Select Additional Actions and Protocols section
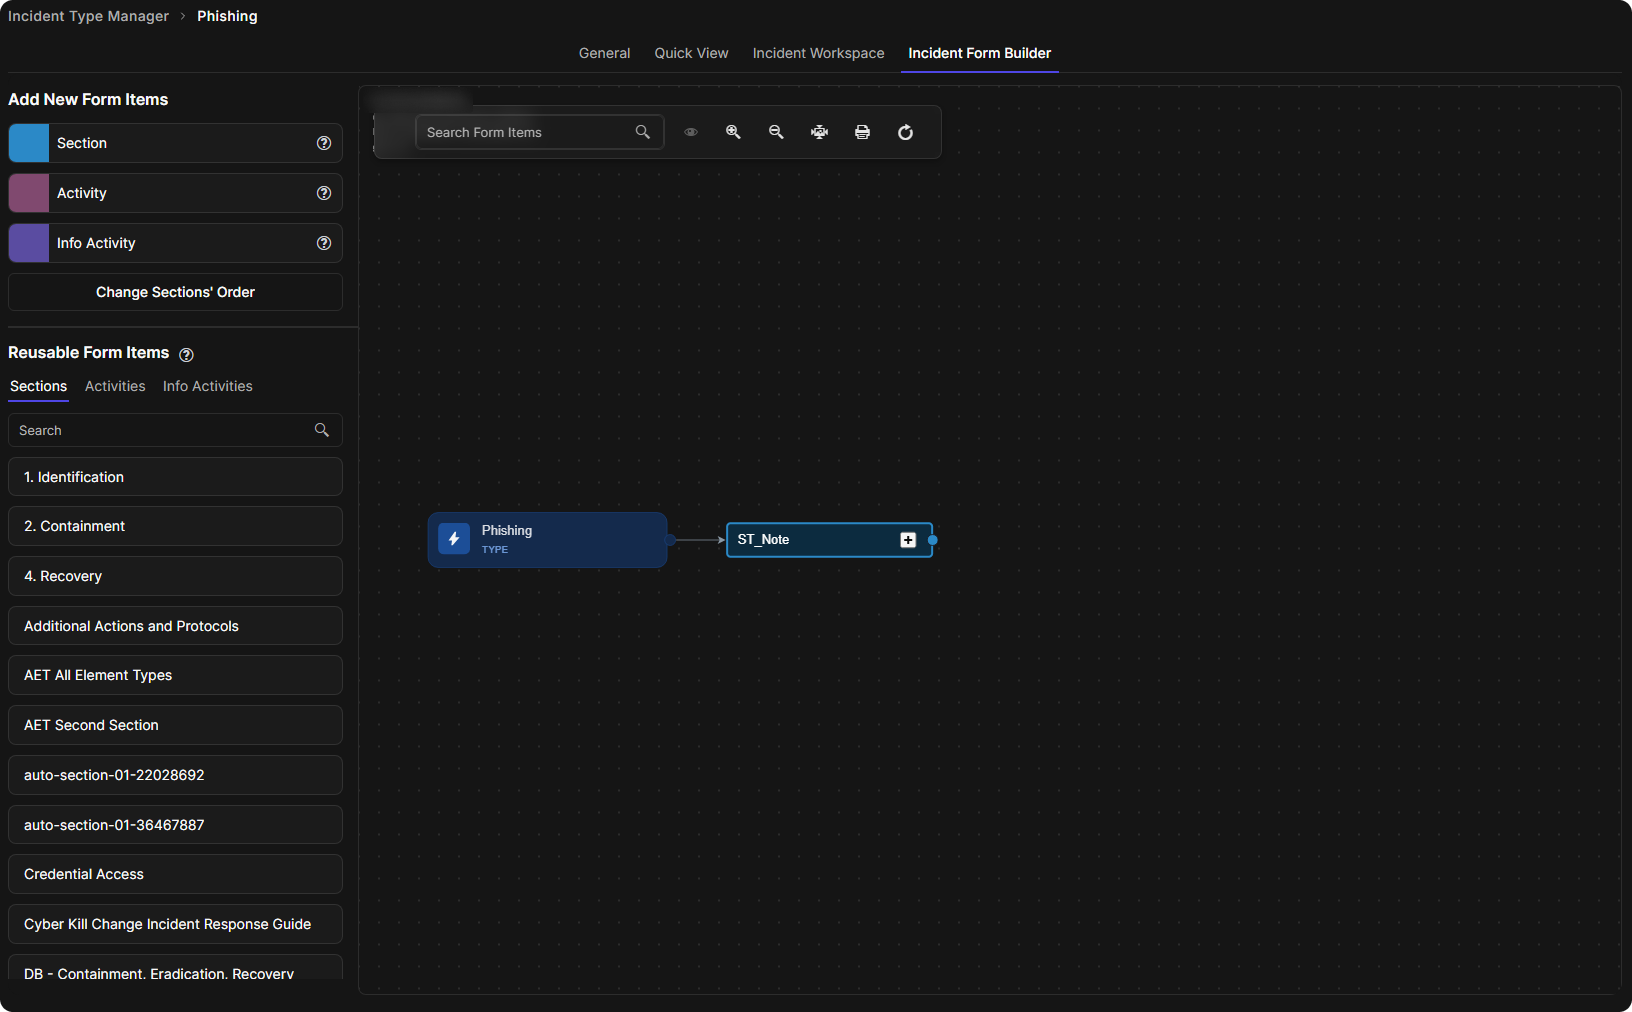 [175, 626]
